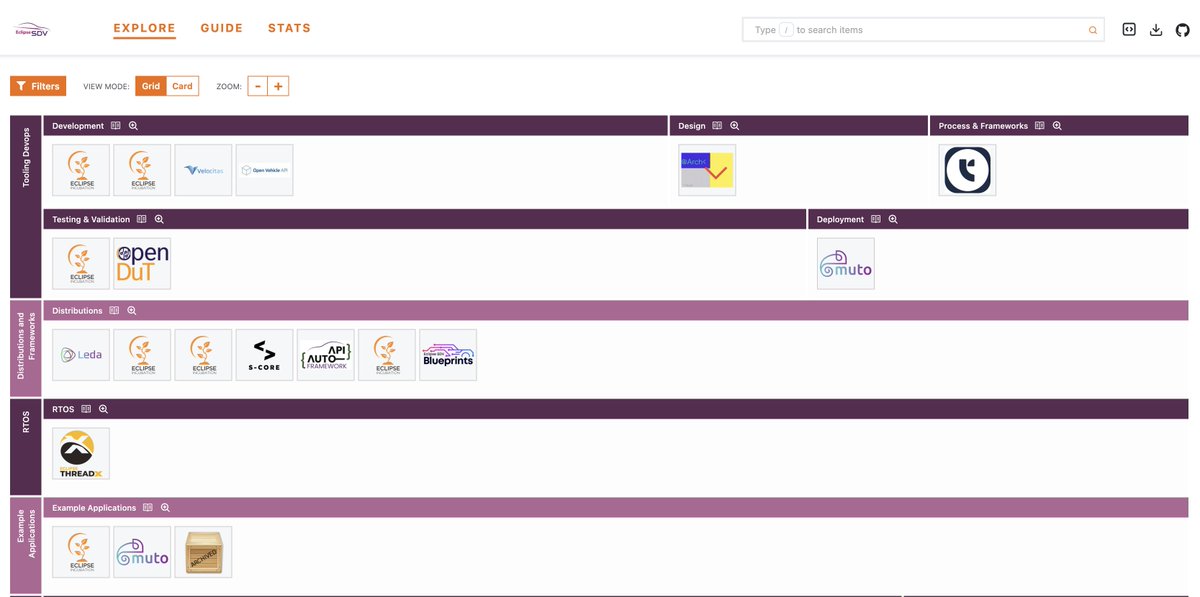Open the phone-logo item in Process & Frameworks

(967, 170)
